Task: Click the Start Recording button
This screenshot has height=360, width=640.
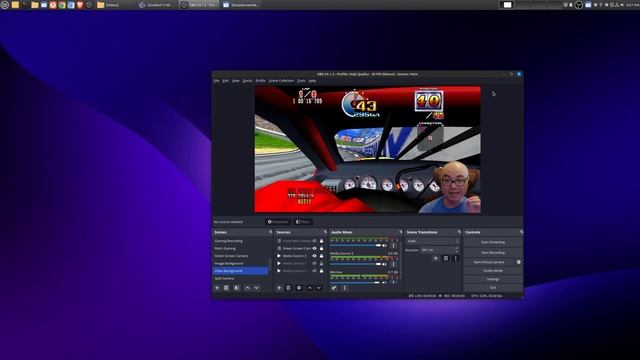Action: tap(493, 253)
